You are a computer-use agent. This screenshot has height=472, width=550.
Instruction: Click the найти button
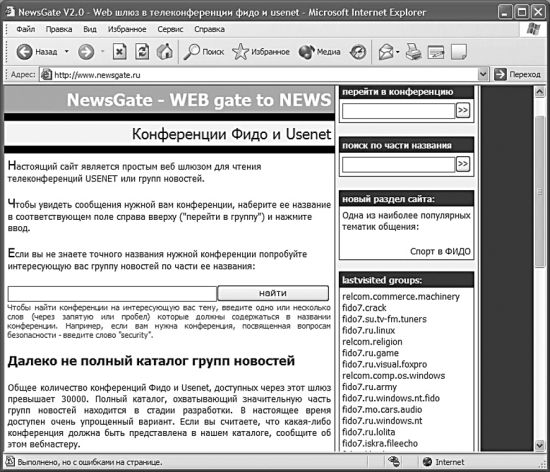pos(273,293)
